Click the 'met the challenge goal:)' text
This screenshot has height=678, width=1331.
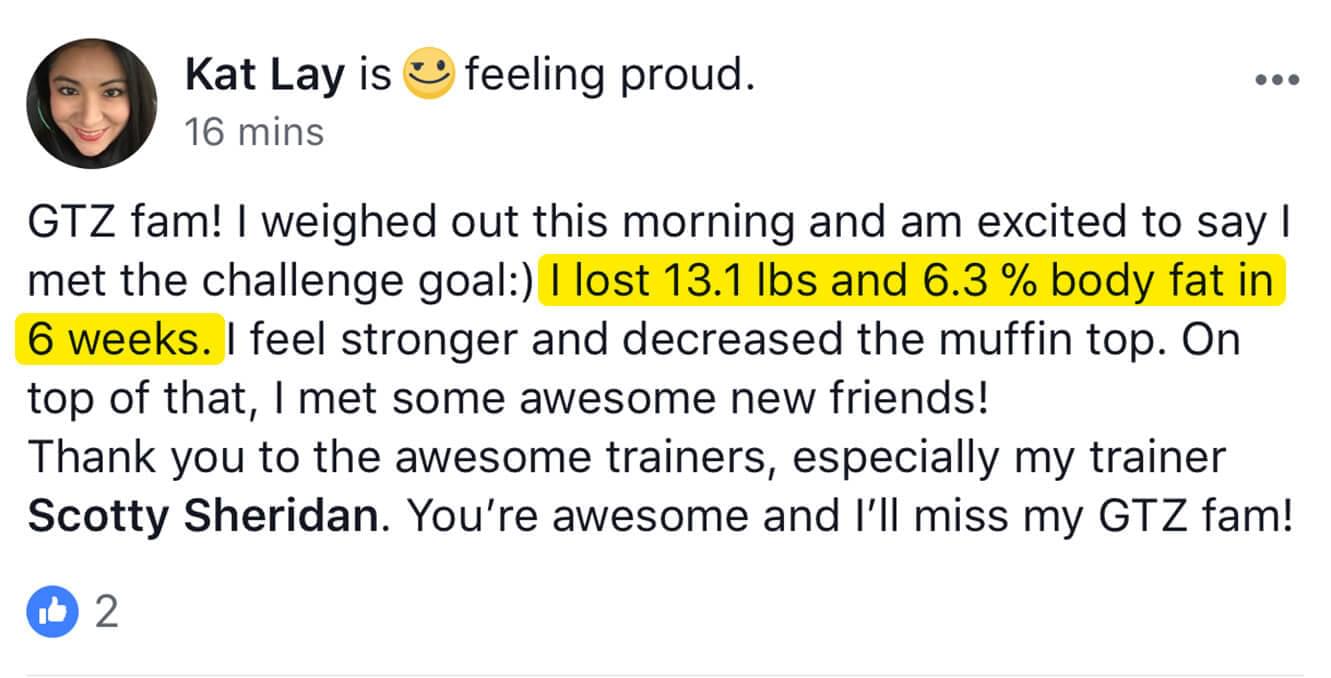[278, 283]
